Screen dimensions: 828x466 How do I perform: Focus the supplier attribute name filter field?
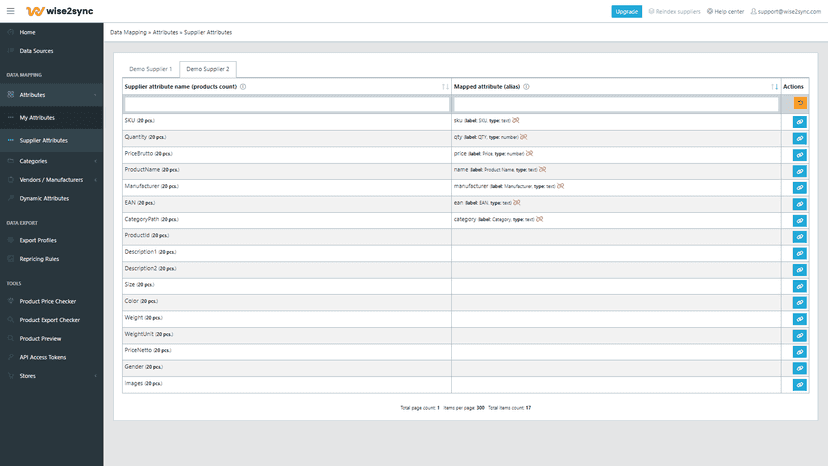(287, 104)
